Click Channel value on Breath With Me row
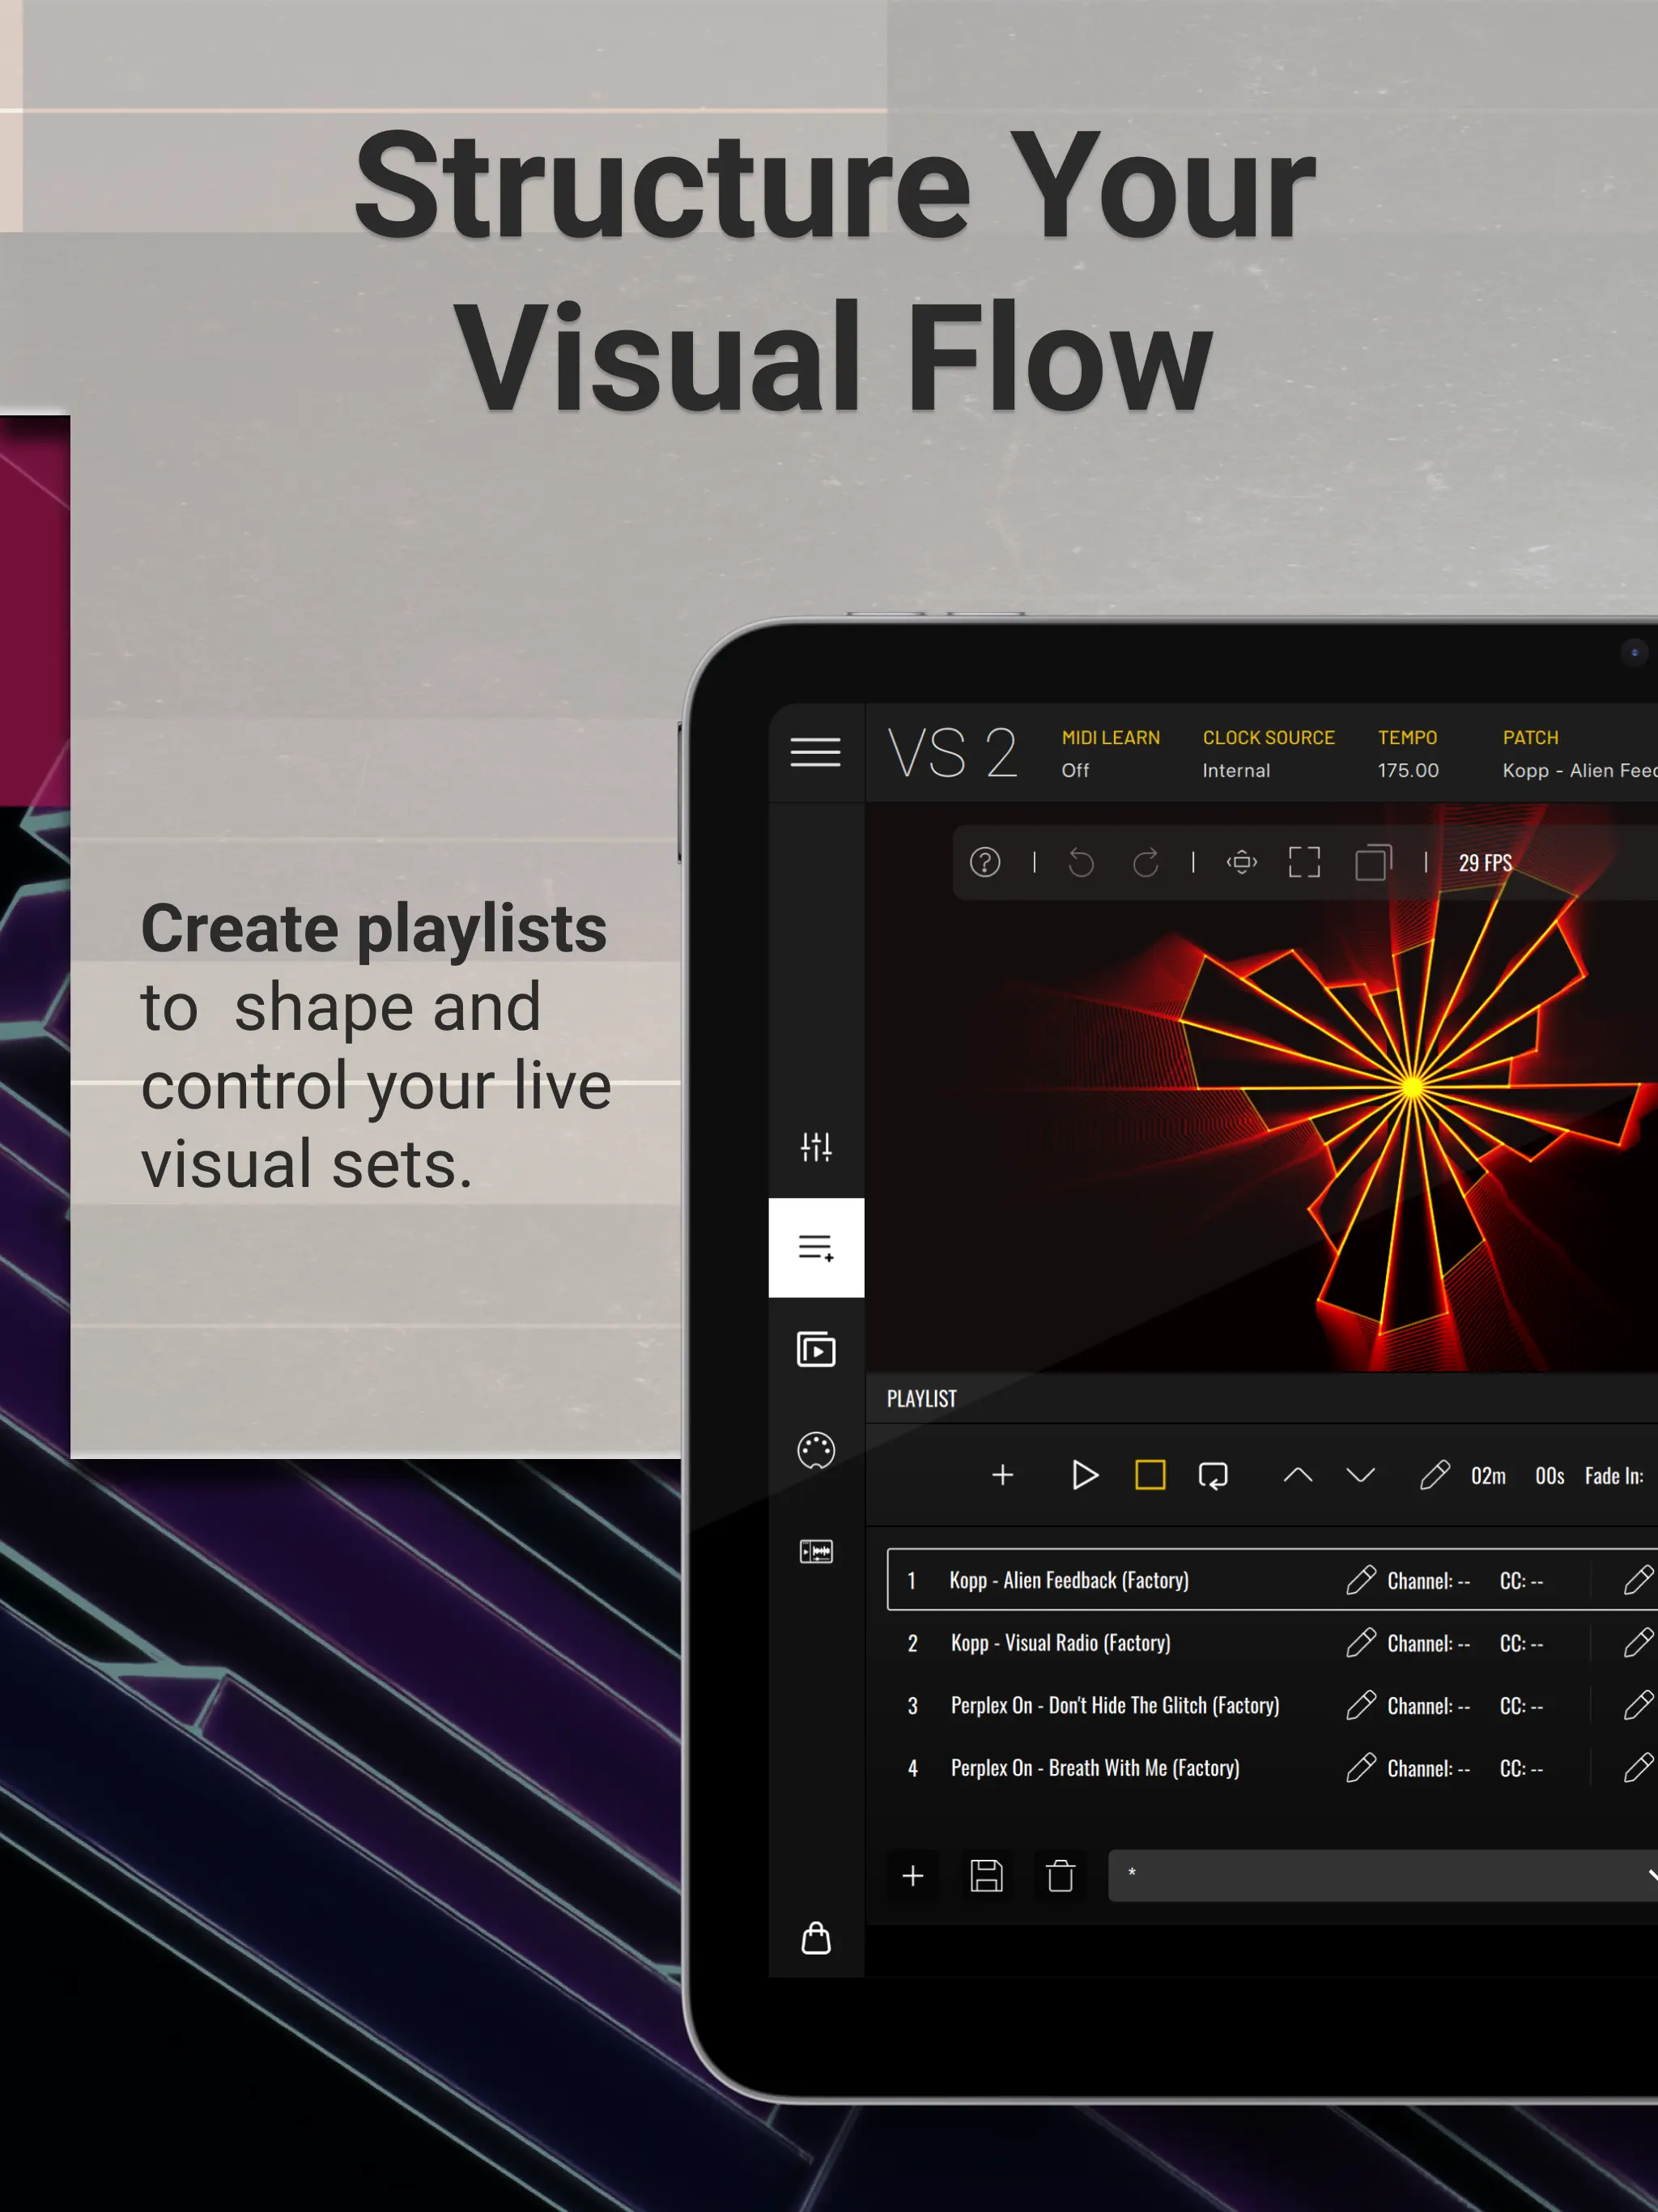Screen dimensions: 1658x2212 pyautogui.click(x=1429, y=1769)
